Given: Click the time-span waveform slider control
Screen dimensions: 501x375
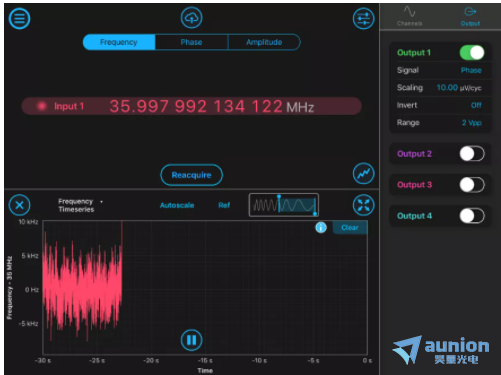Looking at the screenshot, I should click(x=284, y=205).
